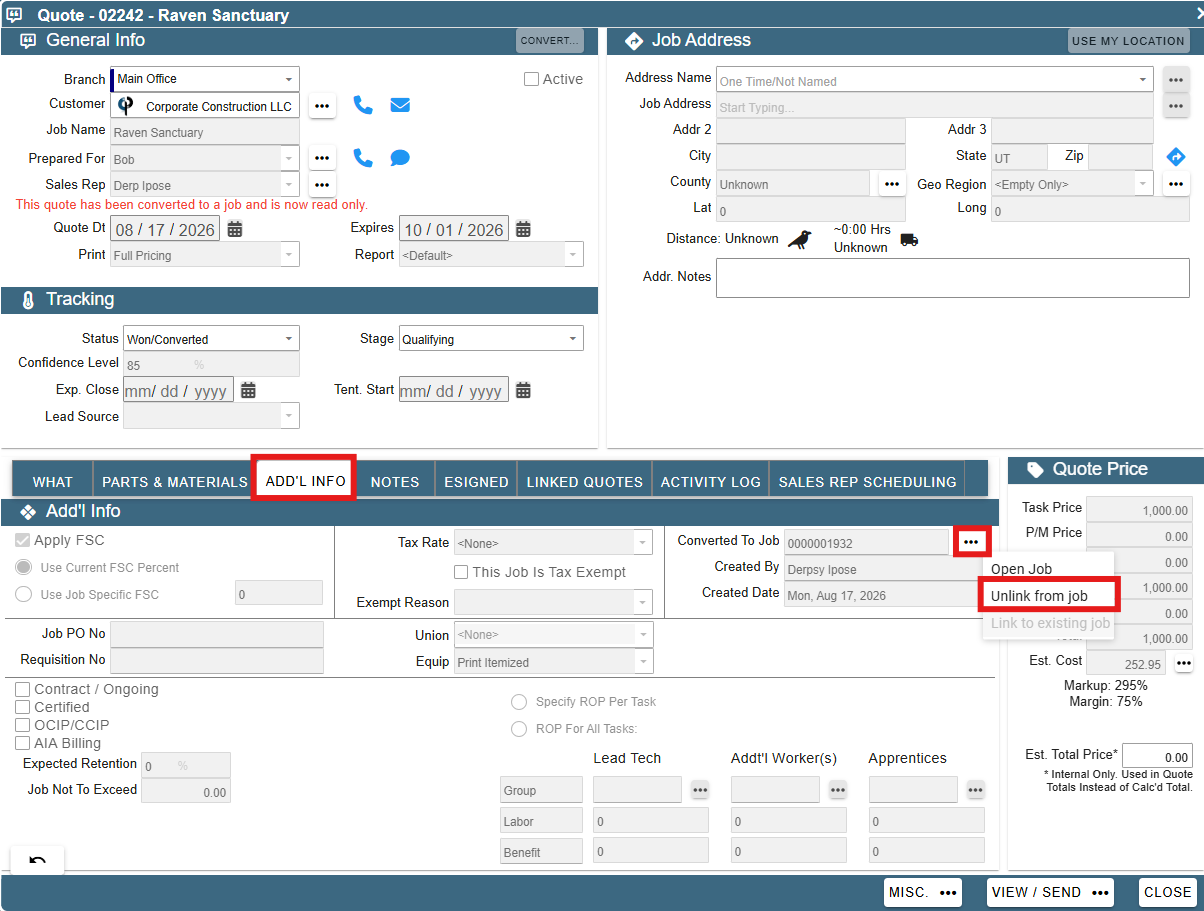Expand the Branch dropdown

pos(288,79)
